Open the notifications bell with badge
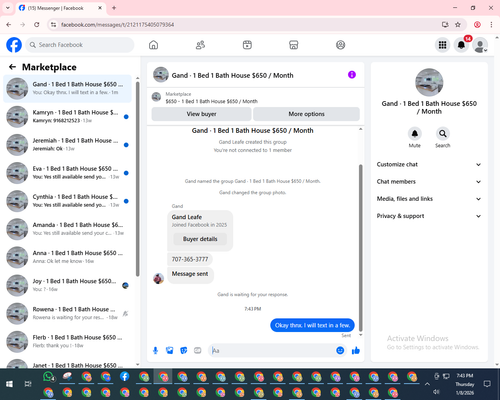 point(462,45)
